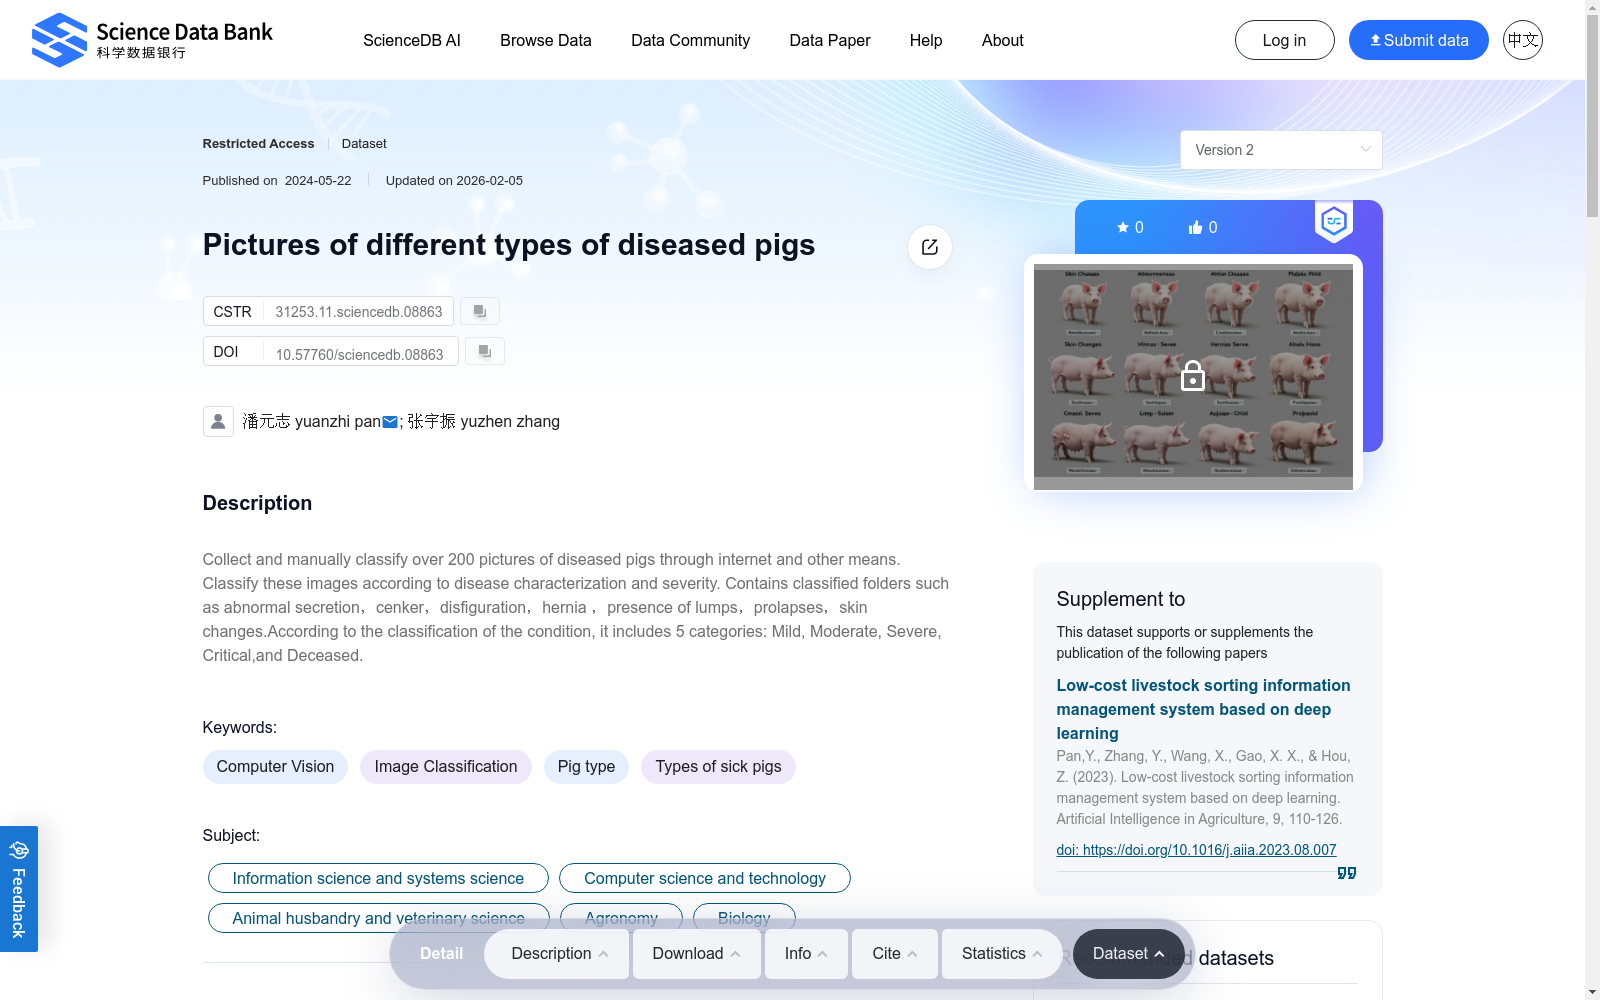Open Computer science and technology subject
Image resolution: width=1600 pixels, height=1000 pixels.
705,878
